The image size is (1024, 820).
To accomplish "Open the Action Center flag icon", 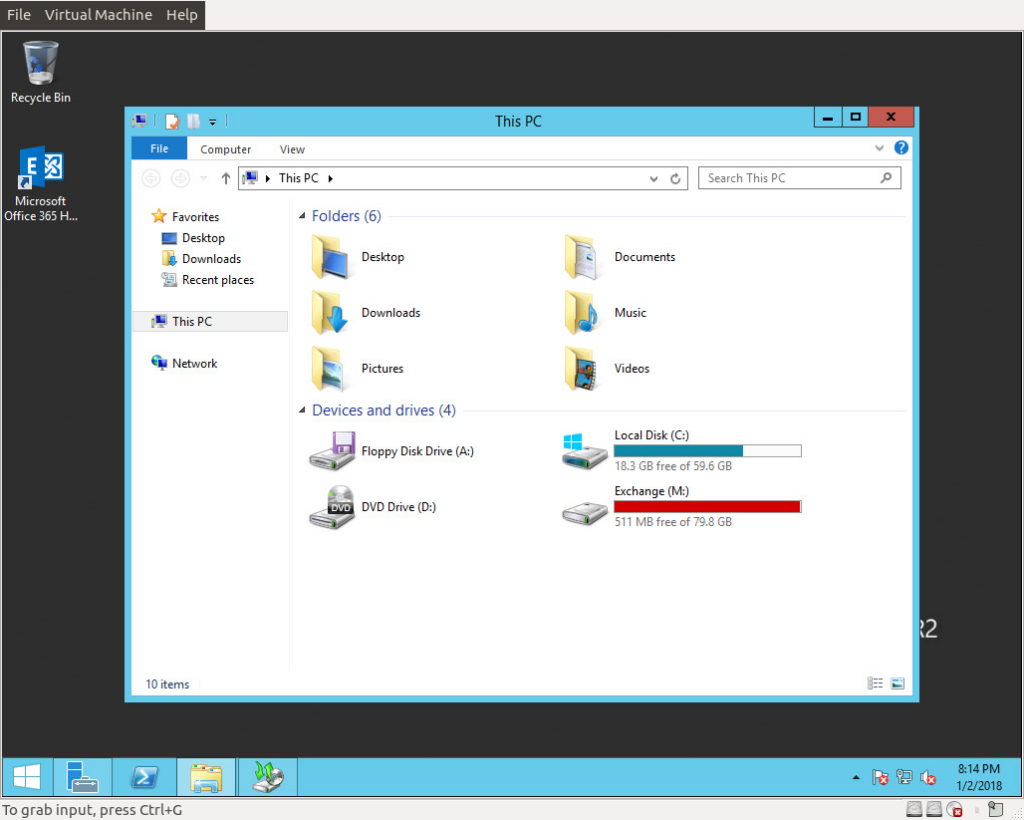I will 880,778.
